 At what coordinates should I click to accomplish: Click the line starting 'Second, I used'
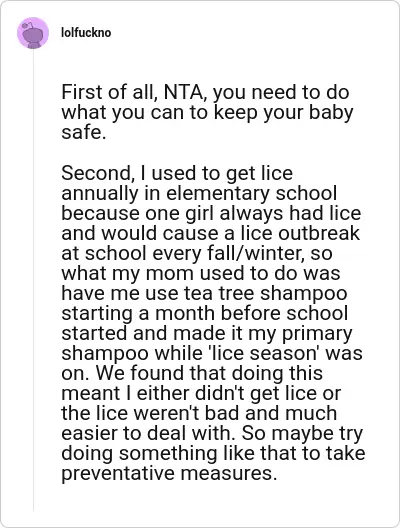pyautogui.click(x=177, y=173)
